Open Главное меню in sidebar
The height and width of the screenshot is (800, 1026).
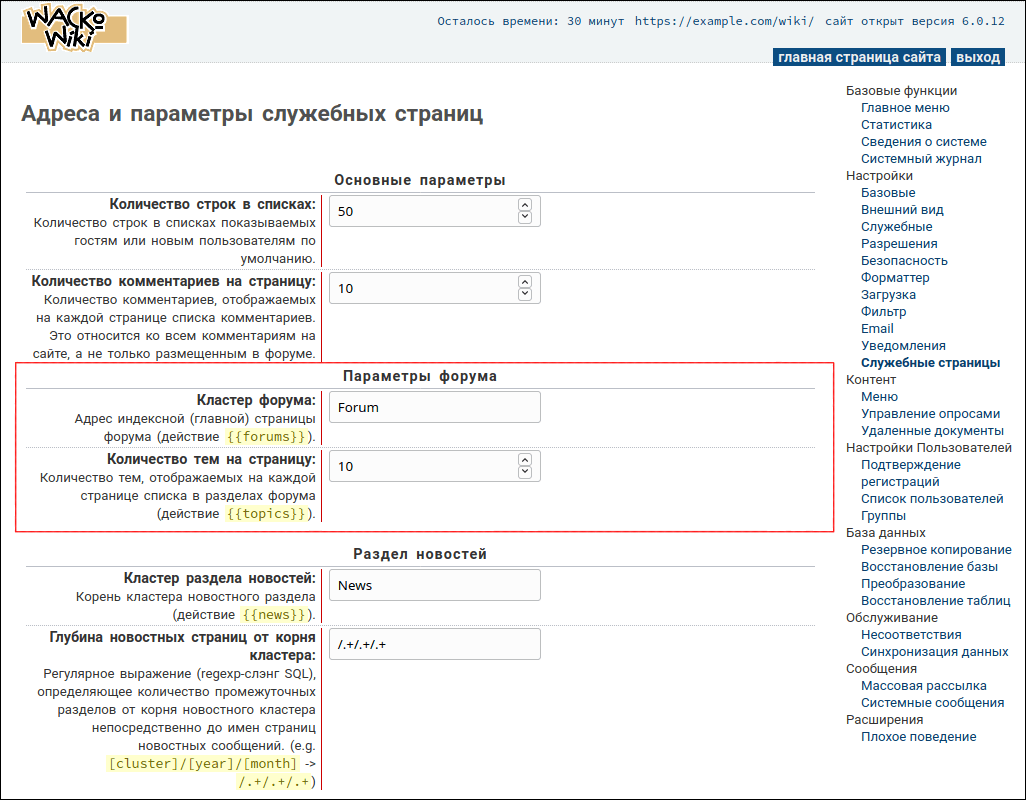pos(905,108)
